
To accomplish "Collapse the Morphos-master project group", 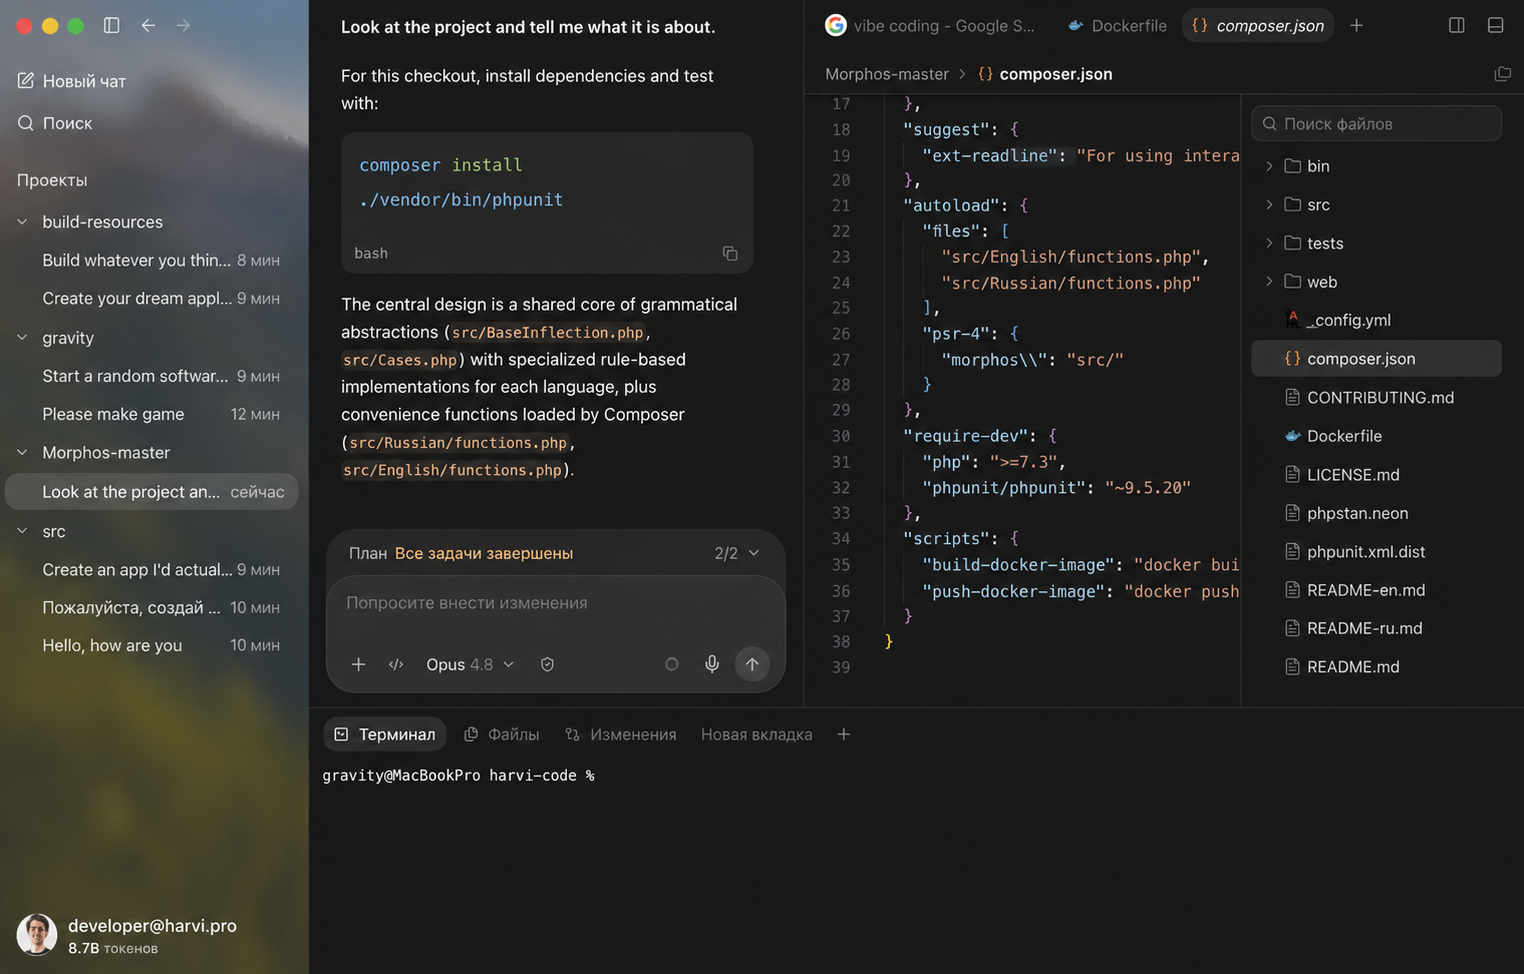I will click(22, 453).
